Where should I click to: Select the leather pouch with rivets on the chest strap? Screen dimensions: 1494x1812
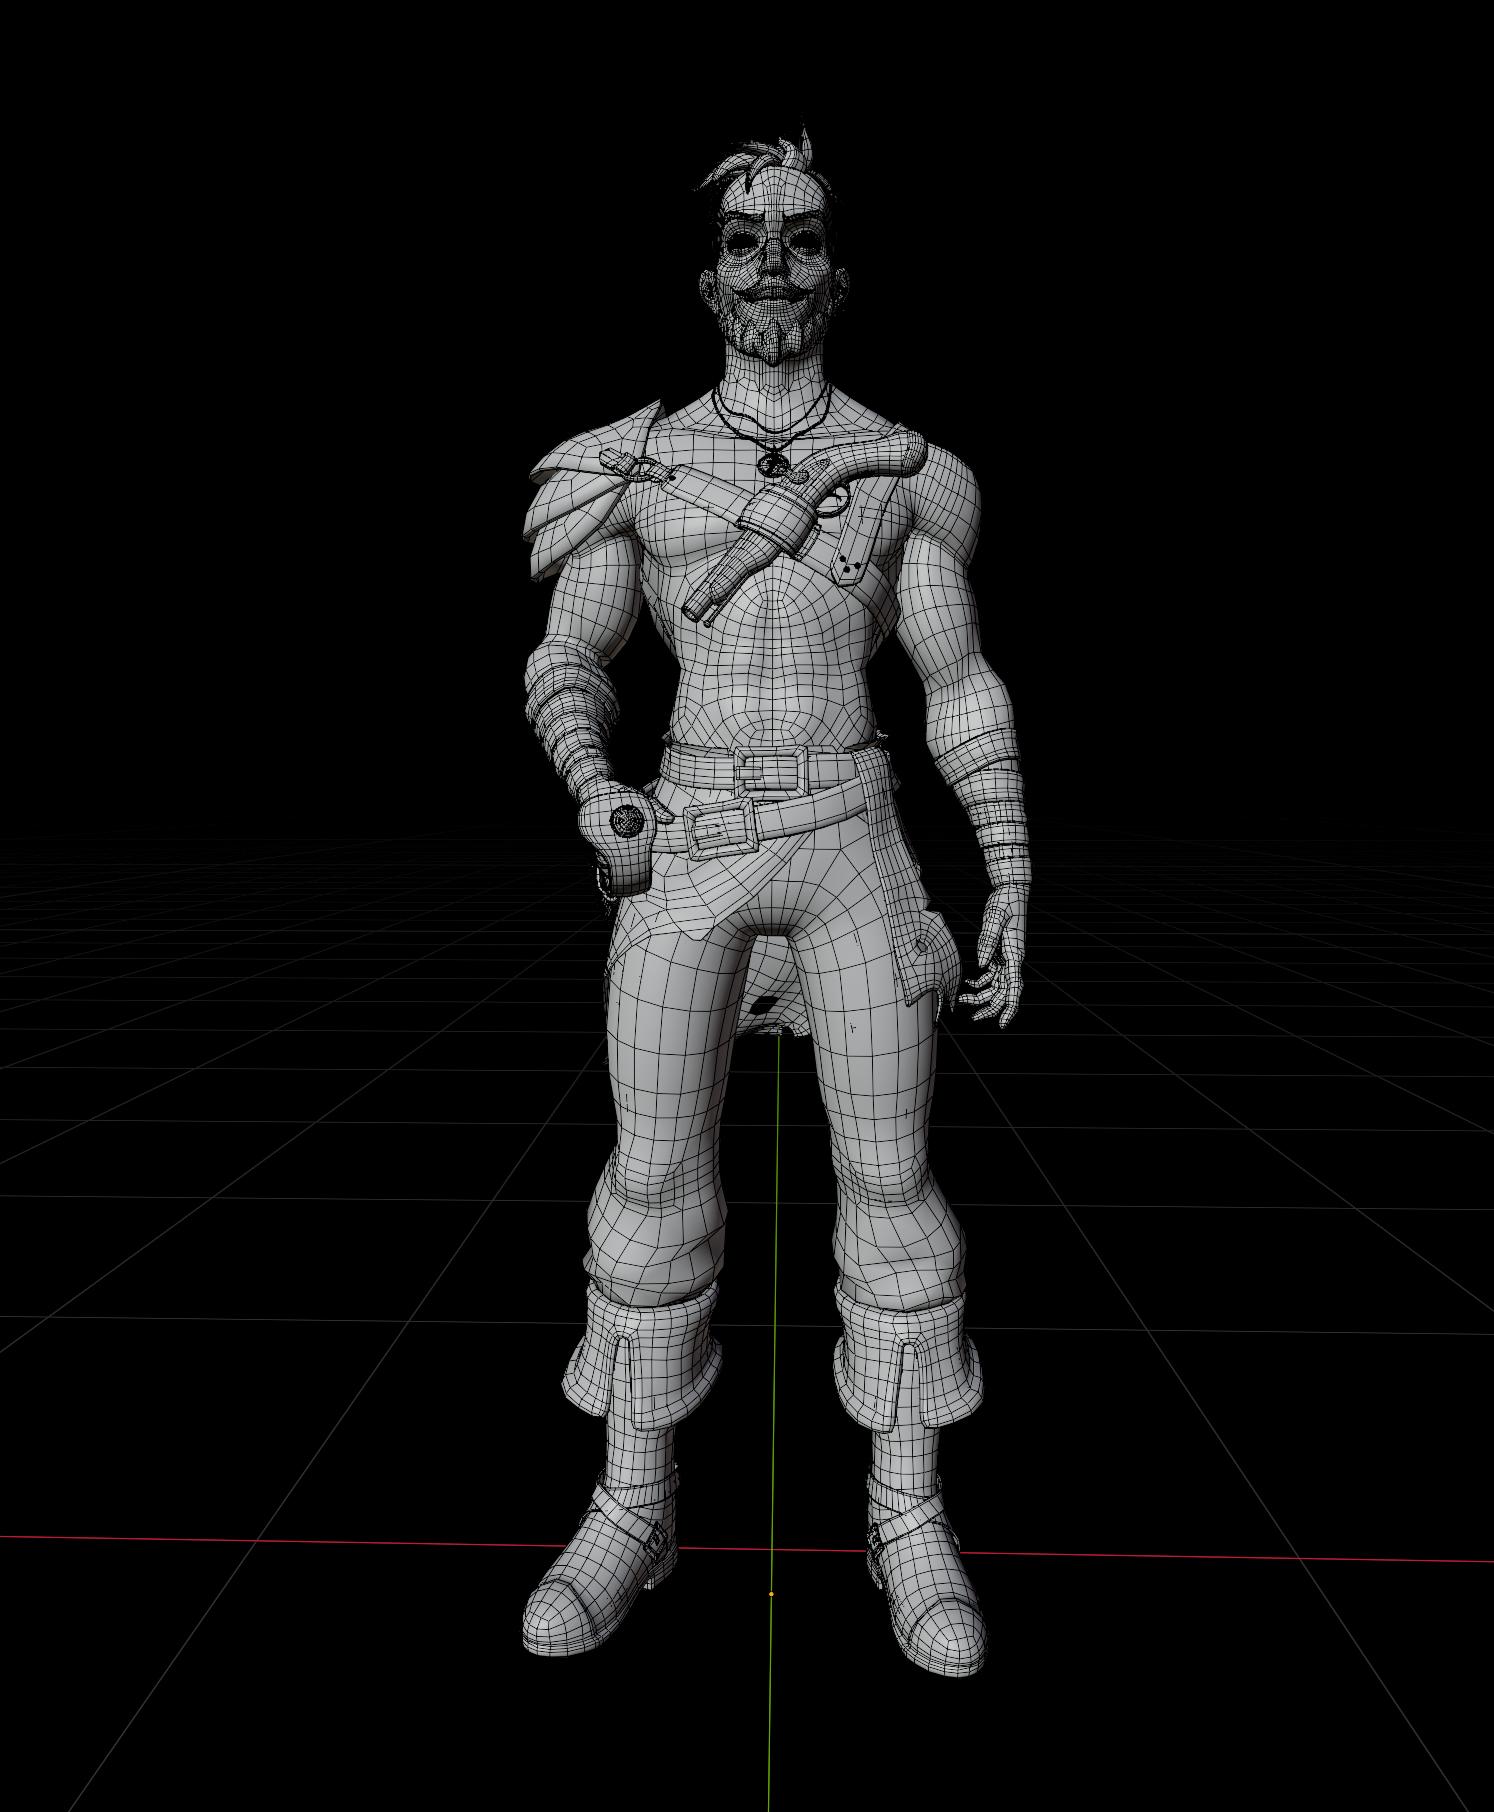pyautogui.click(x=857, y=541)
